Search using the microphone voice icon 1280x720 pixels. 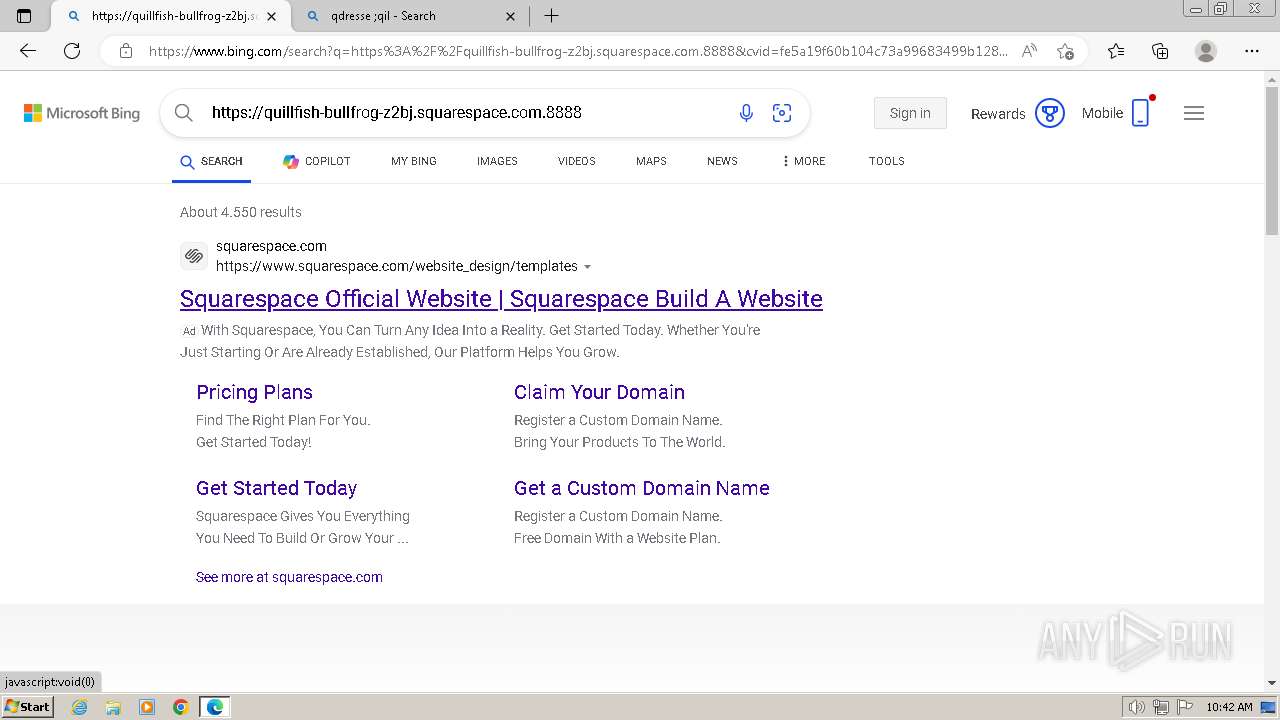[x=746, y=113]
